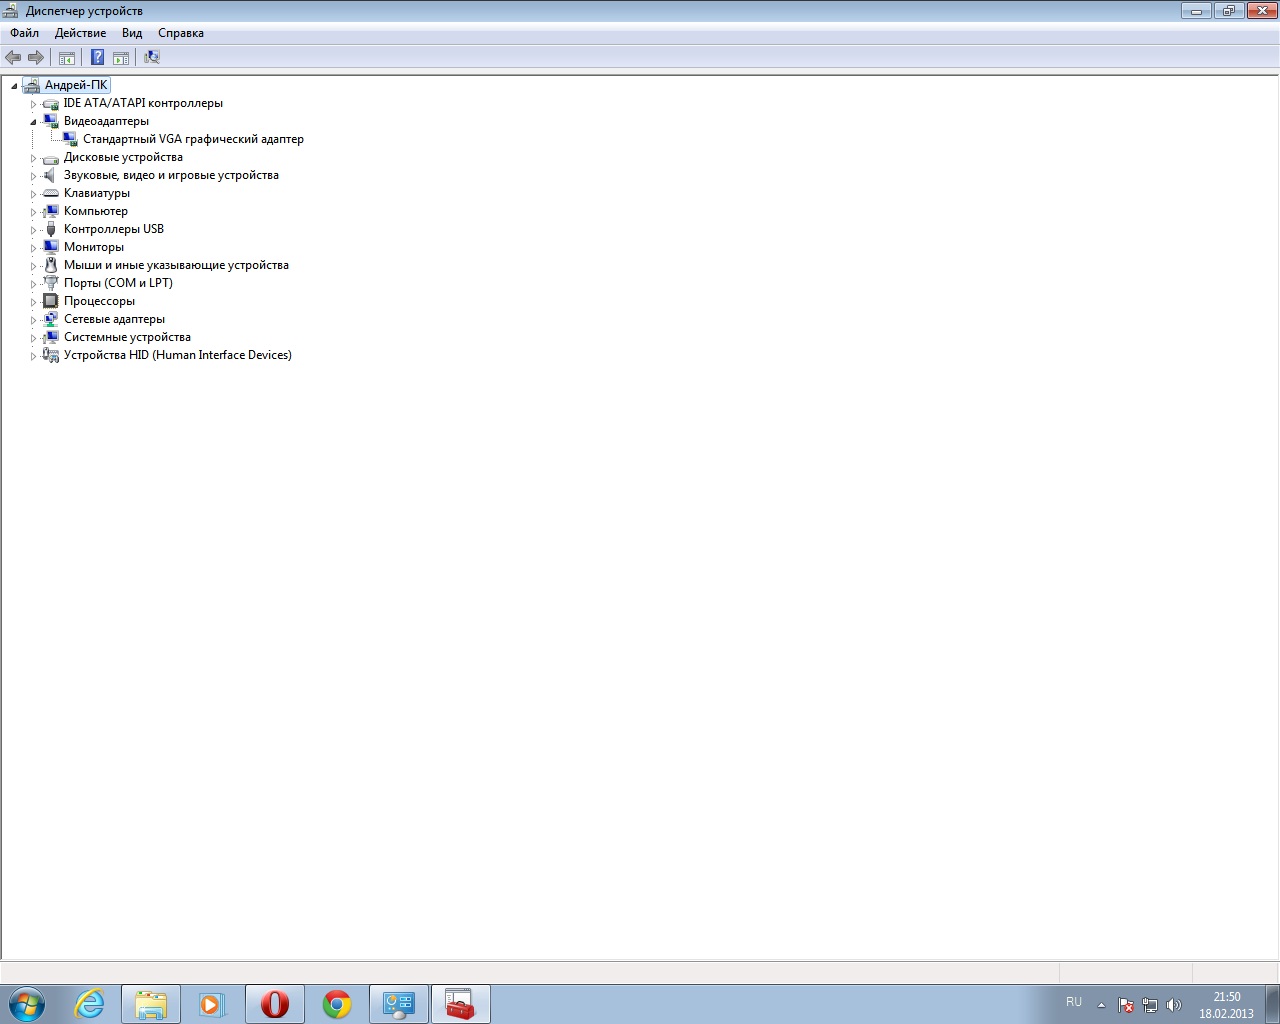
Task: Select the Мониторы category label
Action: (x=94, y=247)
